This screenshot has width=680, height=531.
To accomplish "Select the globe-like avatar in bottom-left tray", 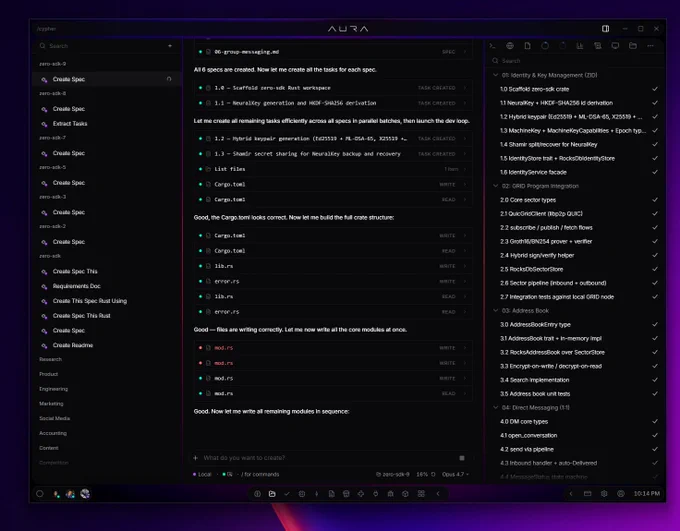I will (x=85, y=494).
